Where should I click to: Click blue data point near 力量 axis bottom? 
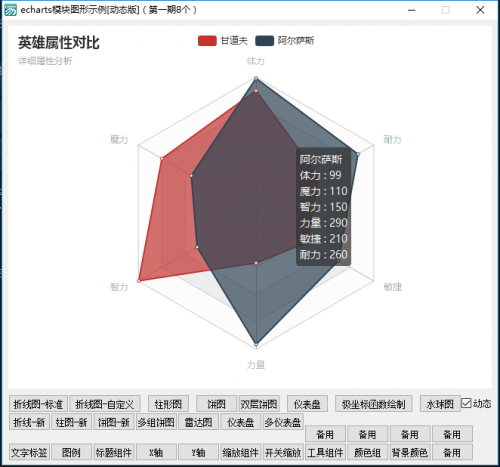click(256, 344)
